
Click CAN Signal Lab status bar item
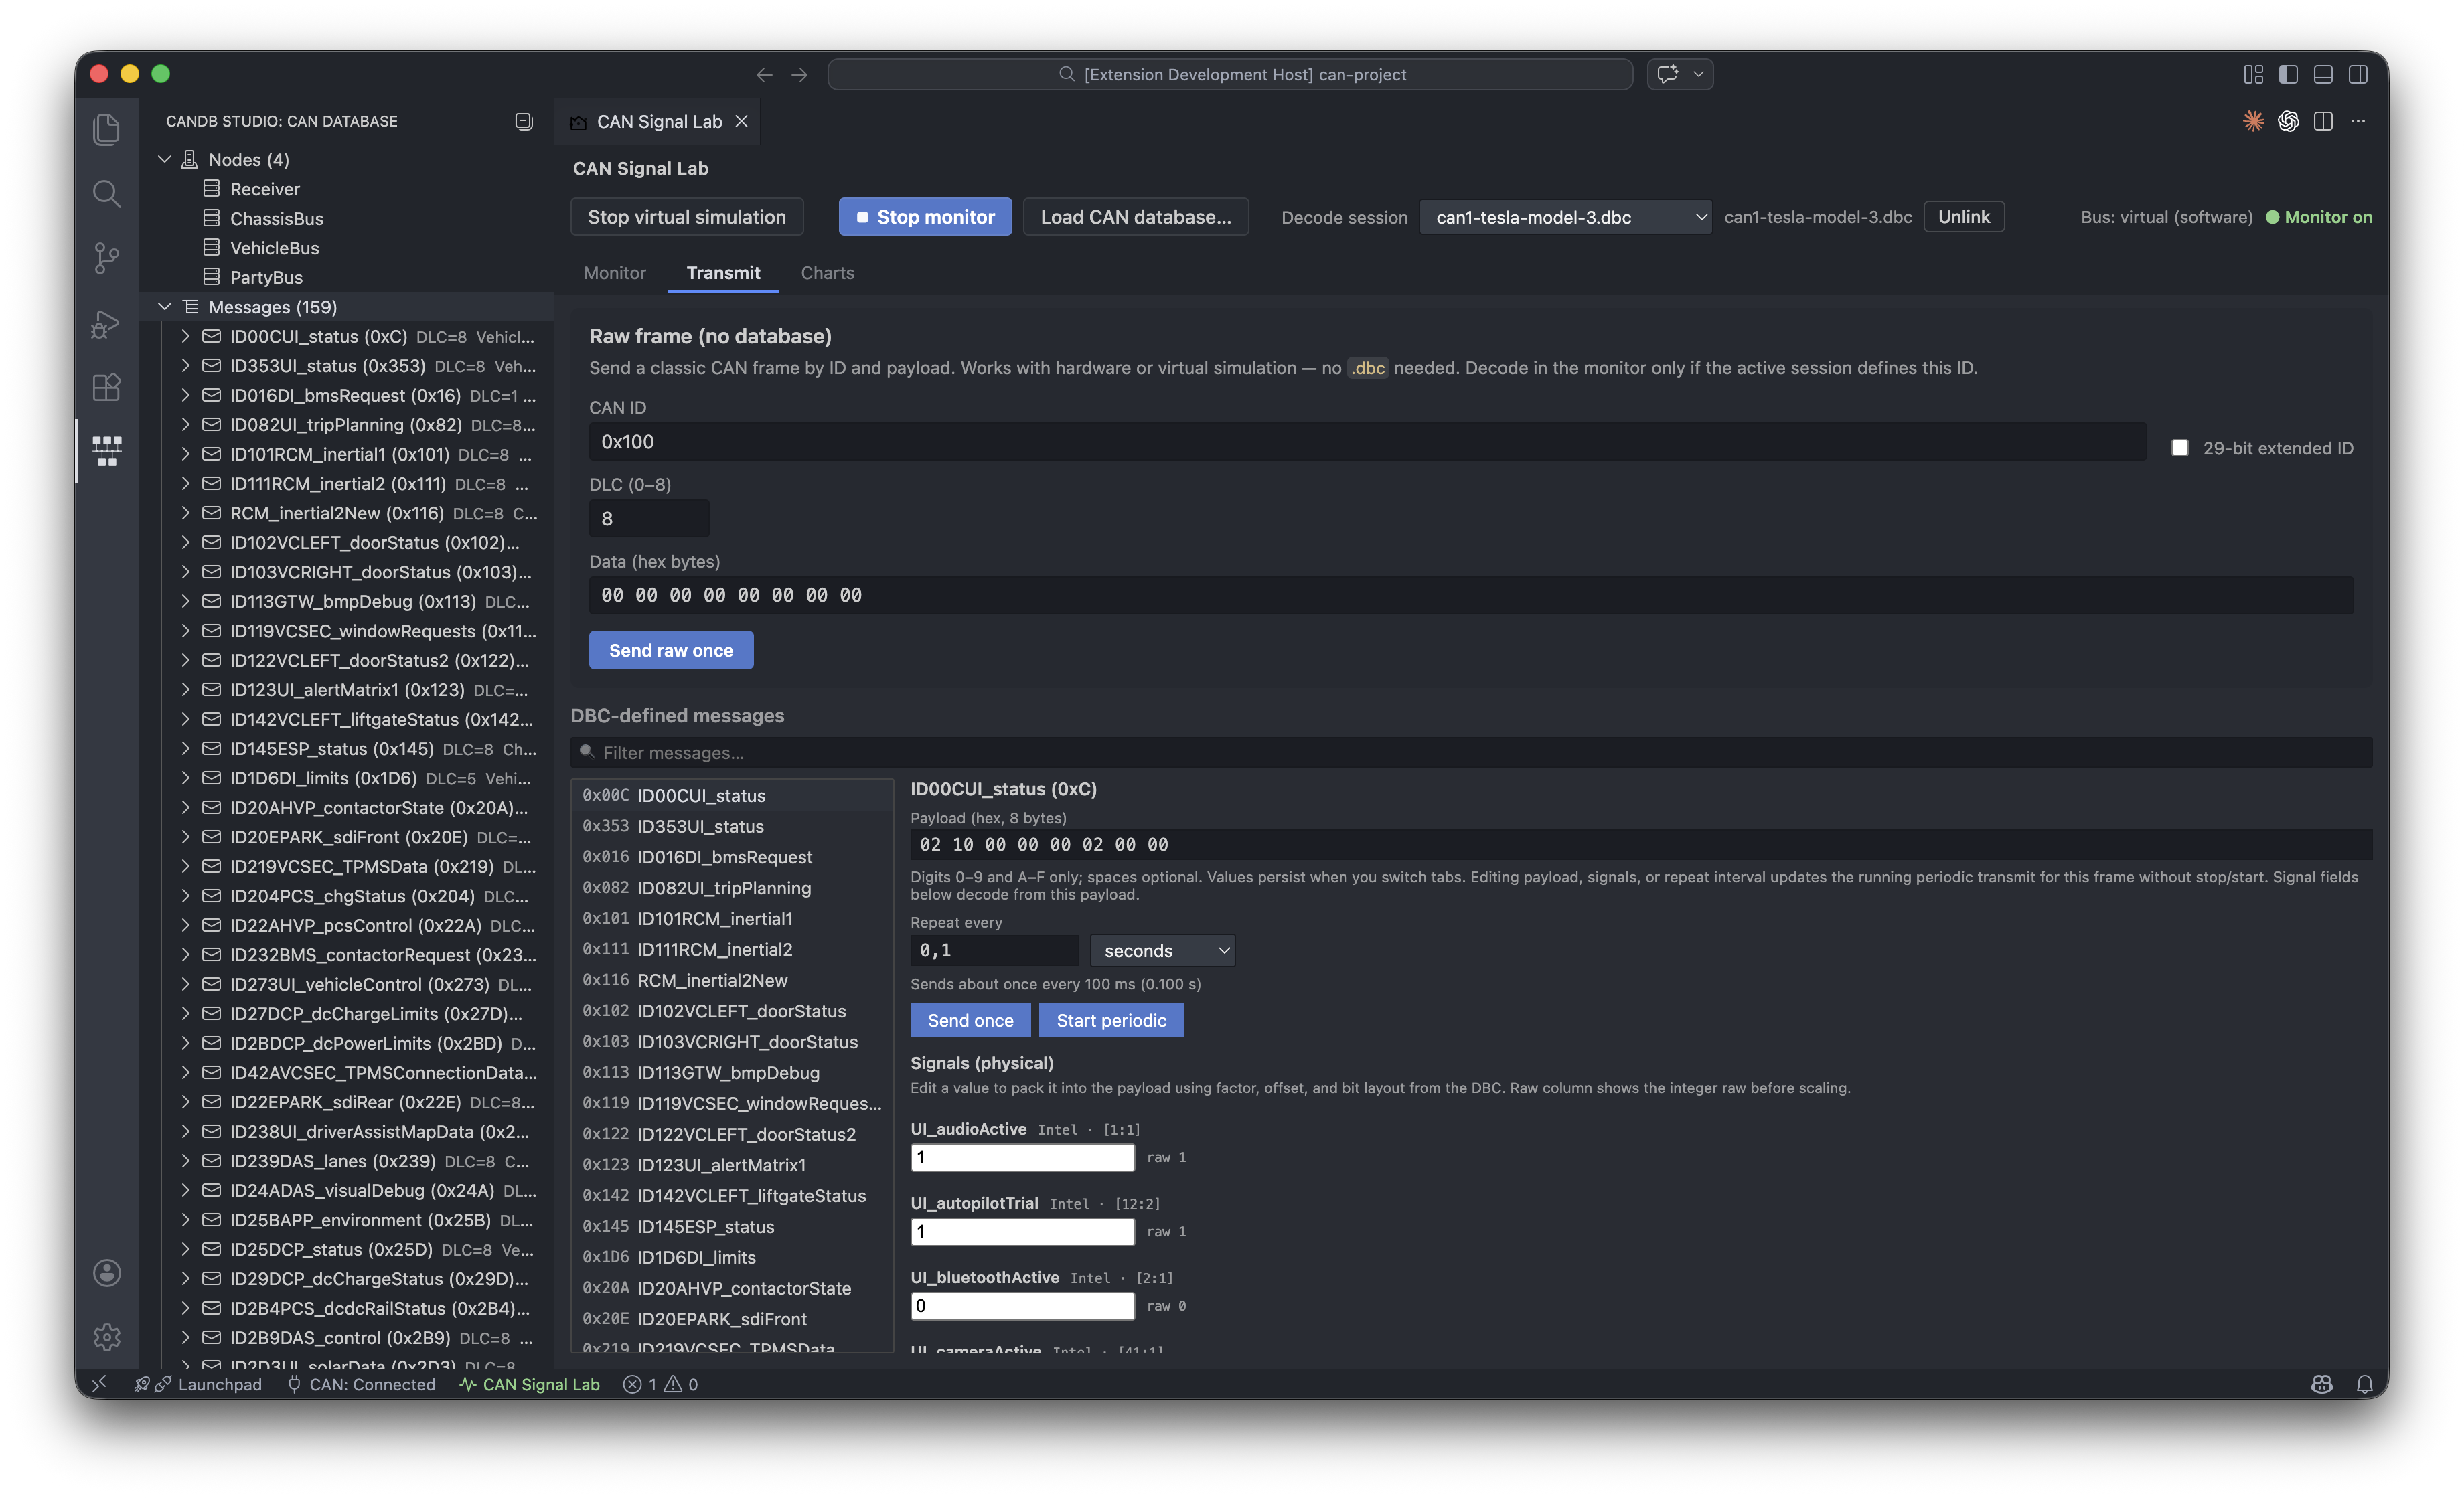[x=530, y=1384]
